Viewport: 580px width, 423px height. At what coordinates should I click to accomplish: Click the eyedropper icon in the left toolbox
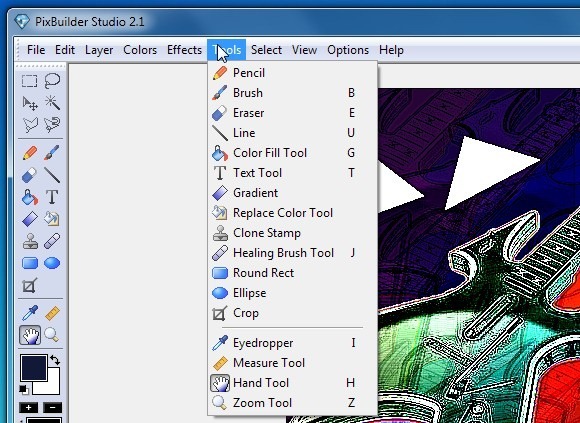pyautogui.click(x=30, y=313)
